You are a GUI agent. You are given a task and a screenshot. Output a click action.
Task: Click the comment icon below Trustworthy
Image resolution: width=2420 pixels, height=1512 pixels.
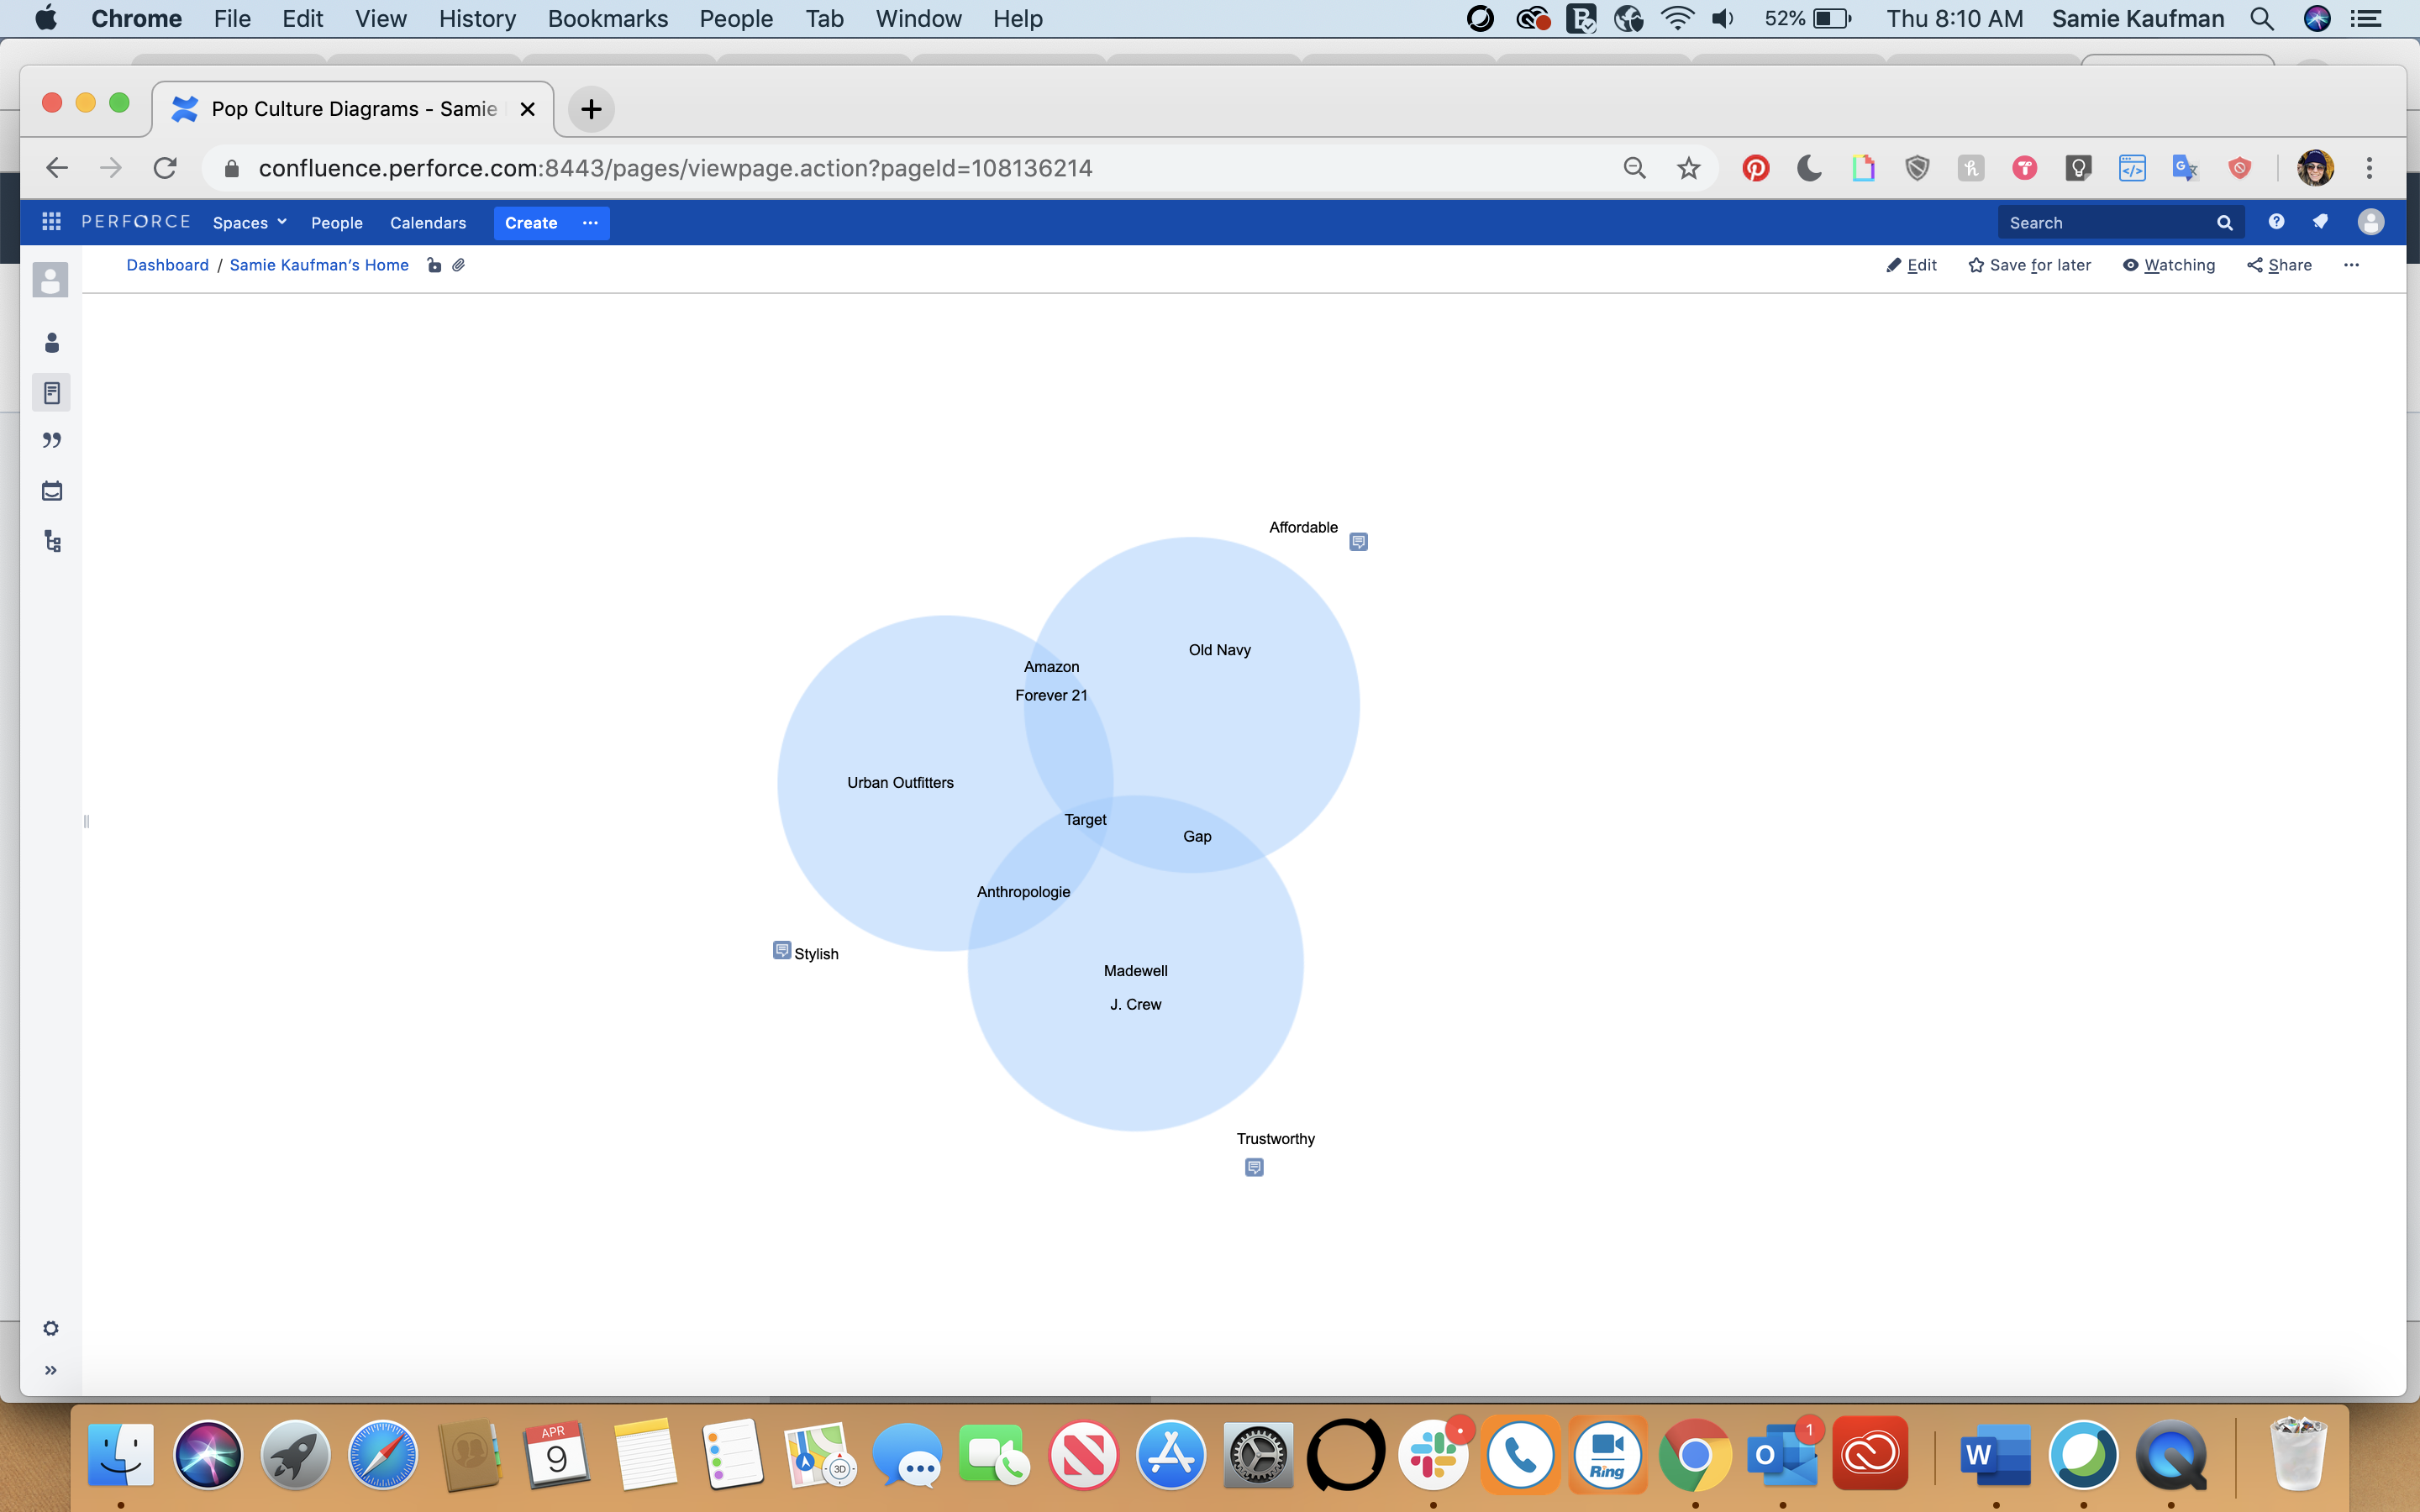[1254, 1167]
